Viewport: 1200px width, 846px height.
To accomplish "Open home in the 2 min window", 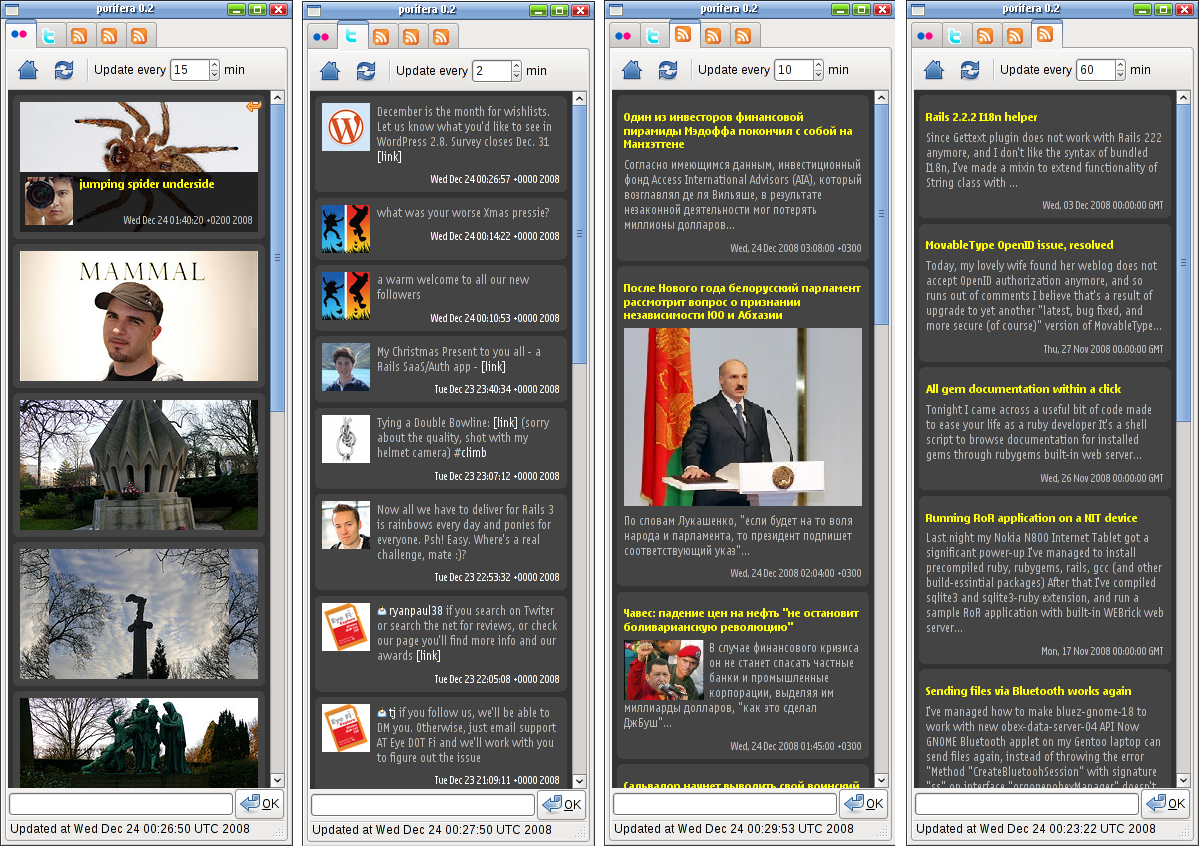I will [330, 70].
